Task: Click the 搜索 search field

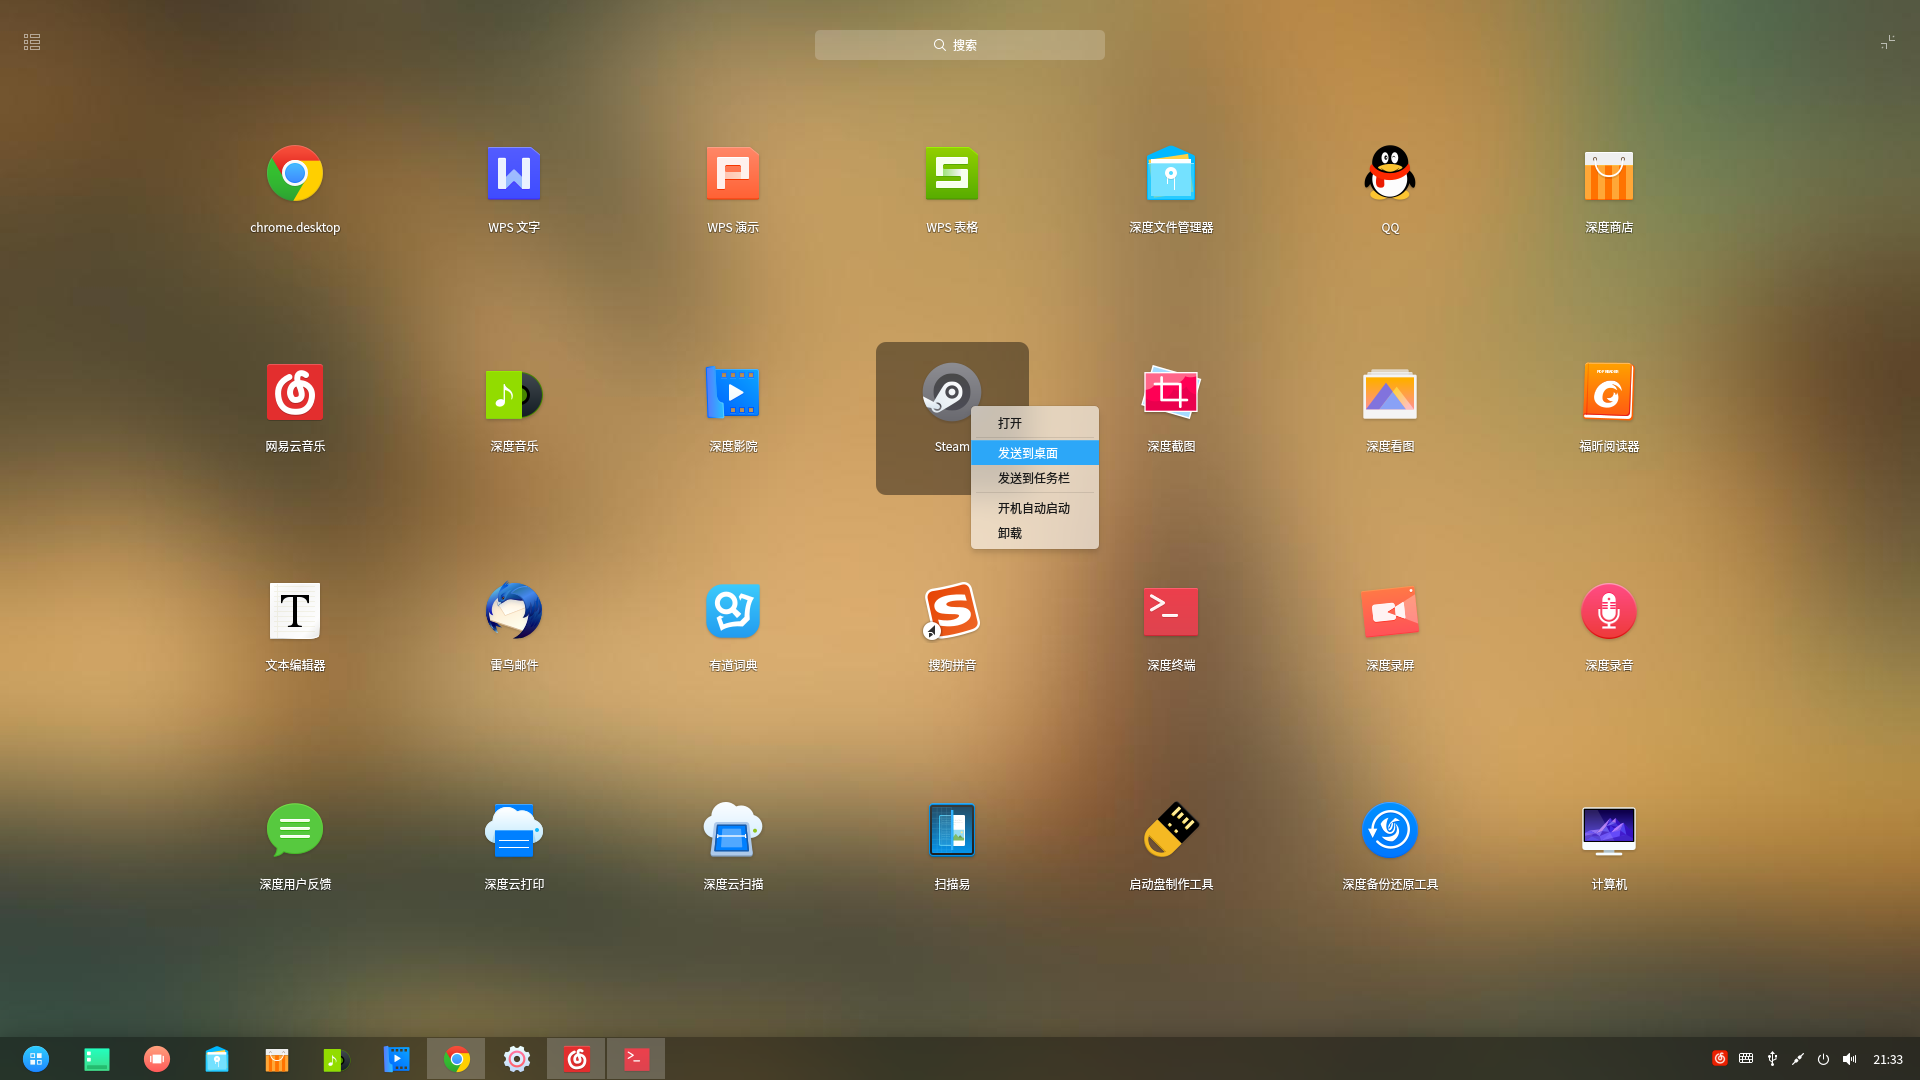Action: click(959, 45)
